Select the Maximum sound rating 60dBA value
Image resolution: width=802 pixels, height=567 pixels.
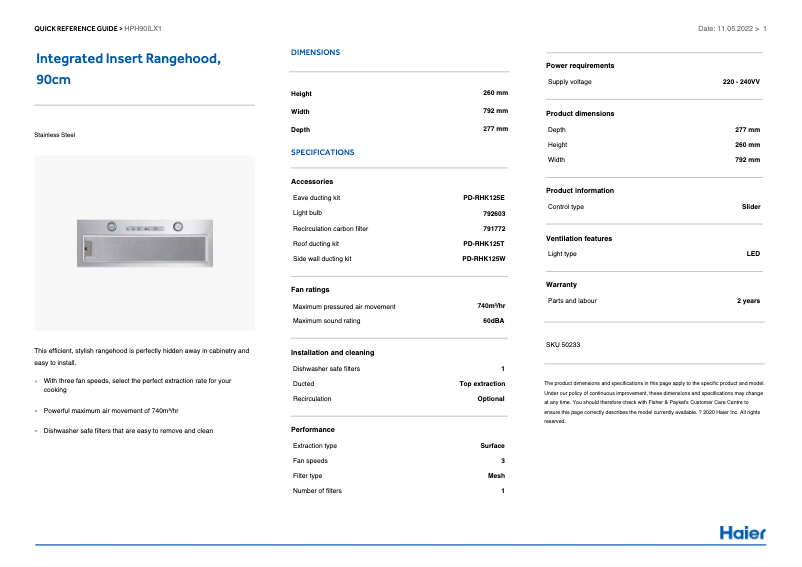click(x=493, y=321)
